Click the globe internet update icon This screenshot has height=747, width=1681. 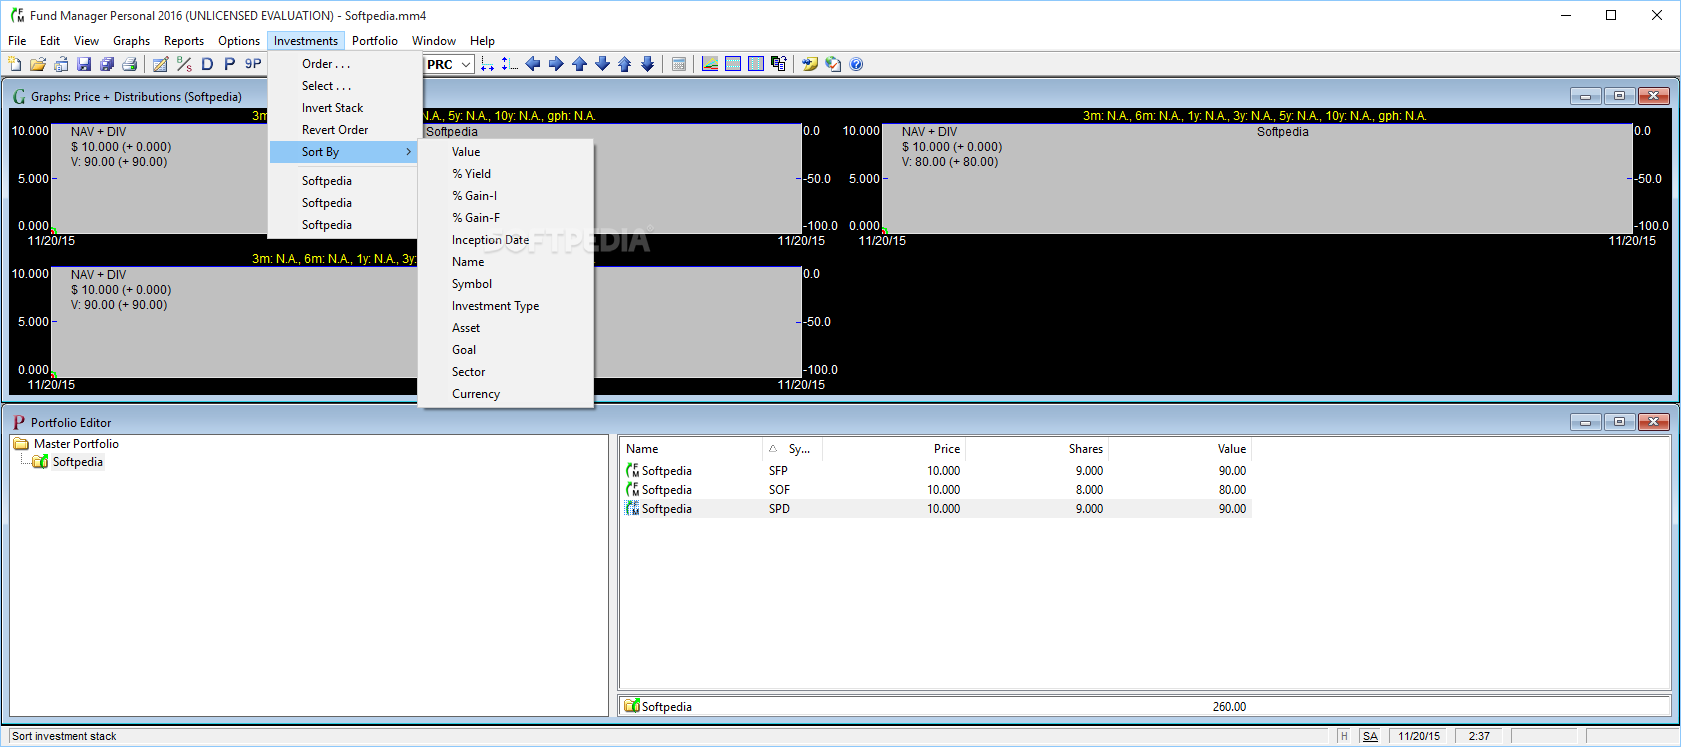pyautogui.click(x=833, y=64)
